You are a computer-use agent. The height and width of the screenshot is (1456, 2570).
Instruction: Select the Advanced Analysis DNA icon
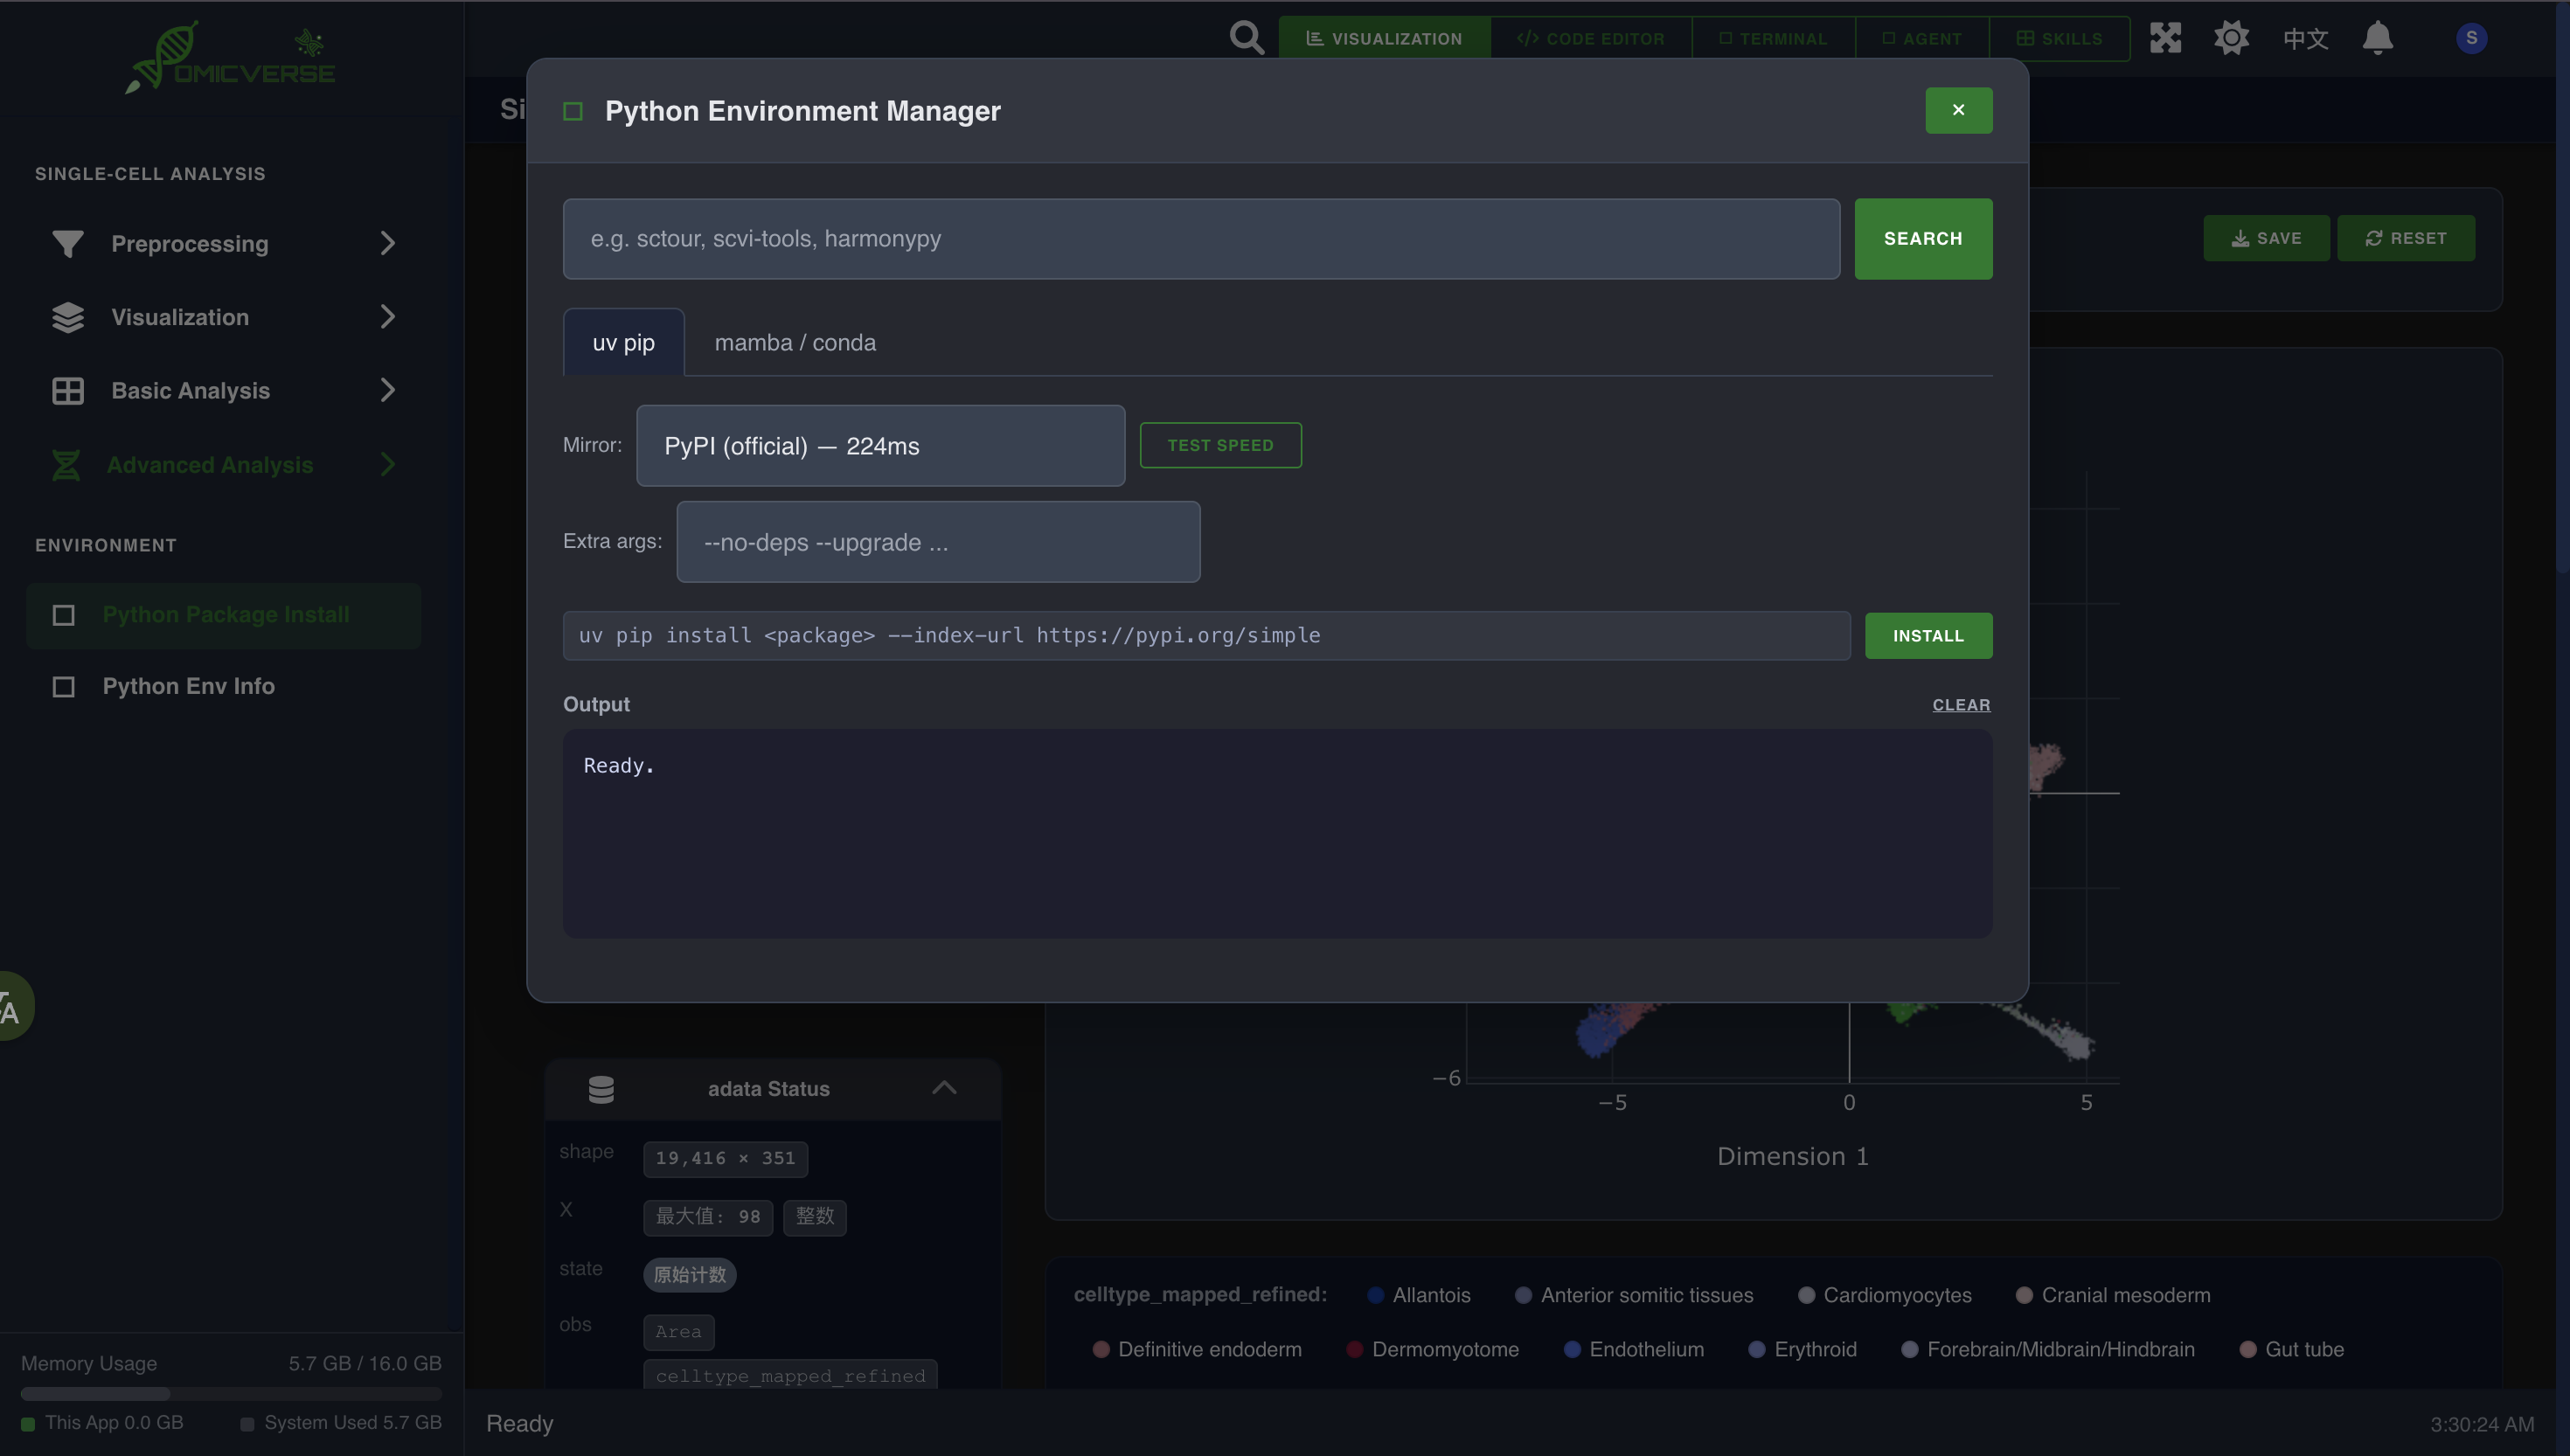[66, 464]
